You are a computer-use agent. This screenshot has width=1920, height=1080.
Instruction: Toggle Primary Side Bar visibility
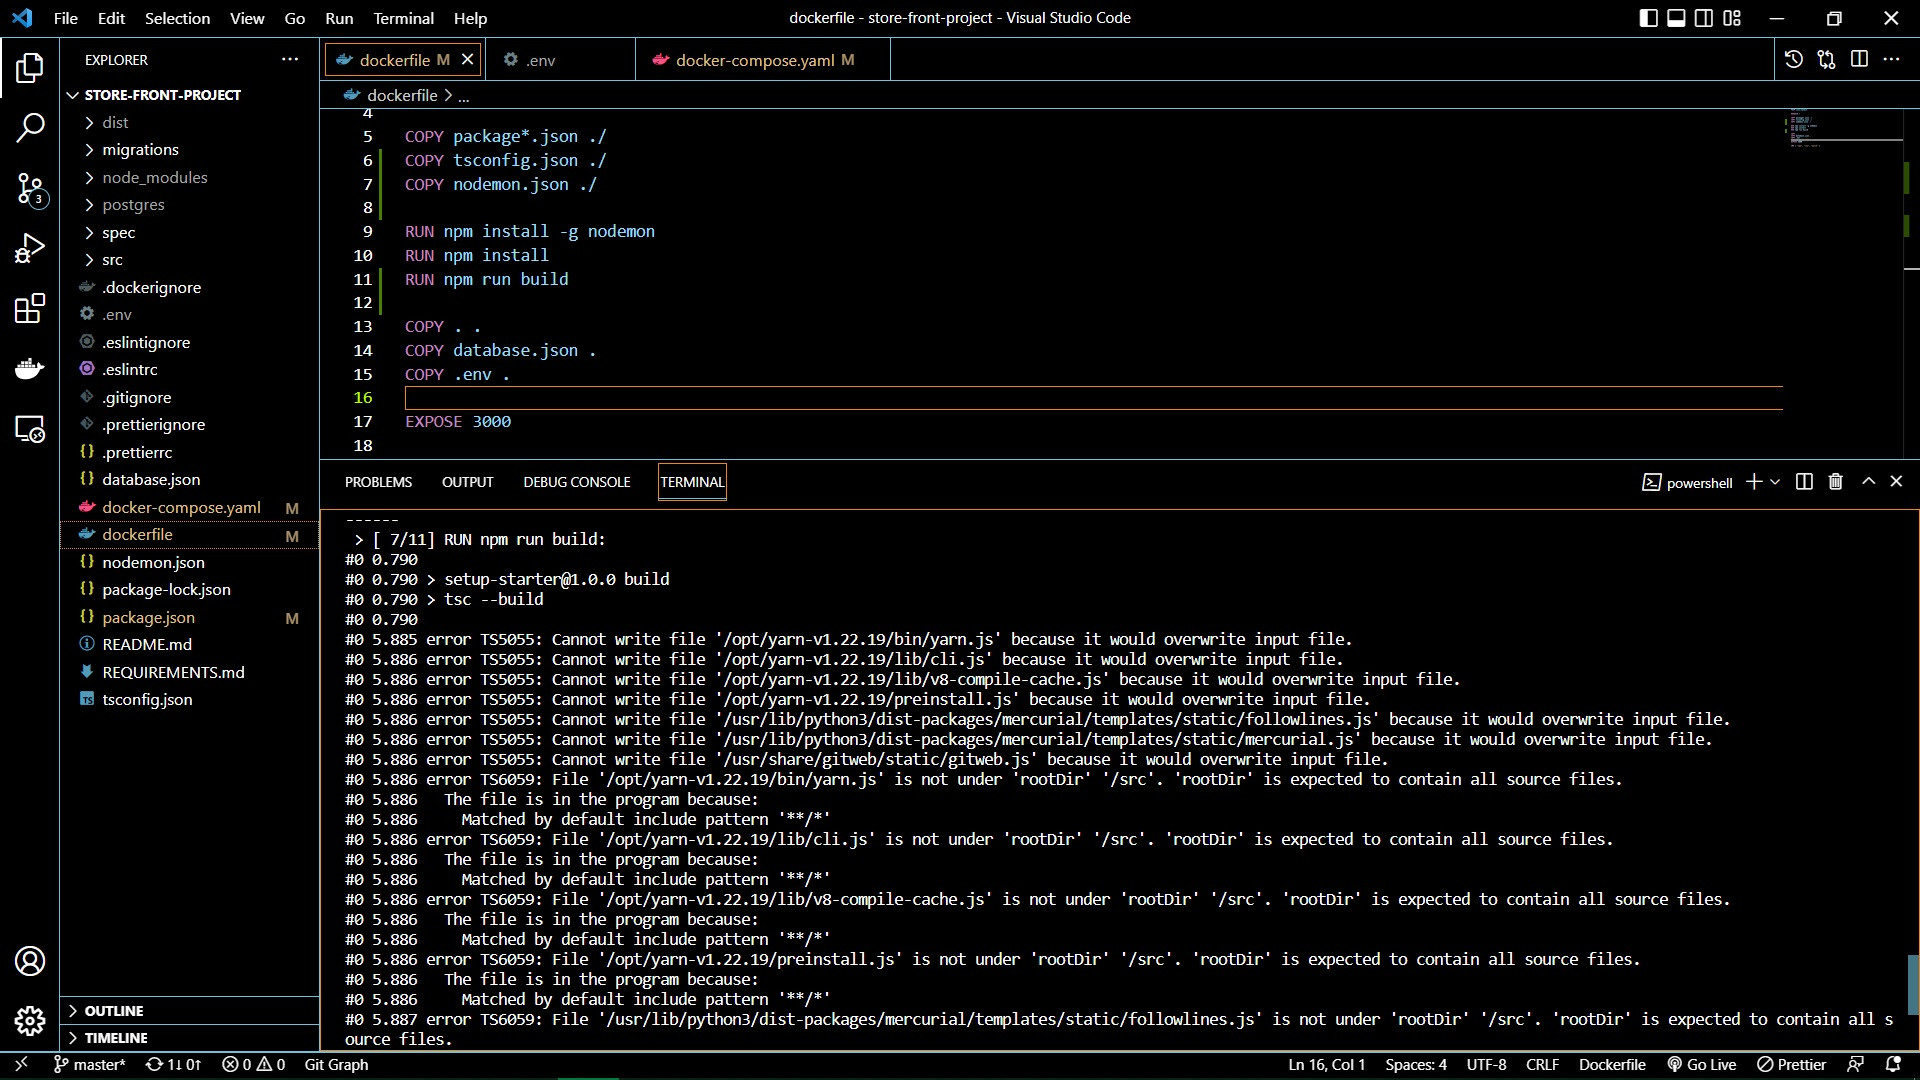(x=1649, y=18)
